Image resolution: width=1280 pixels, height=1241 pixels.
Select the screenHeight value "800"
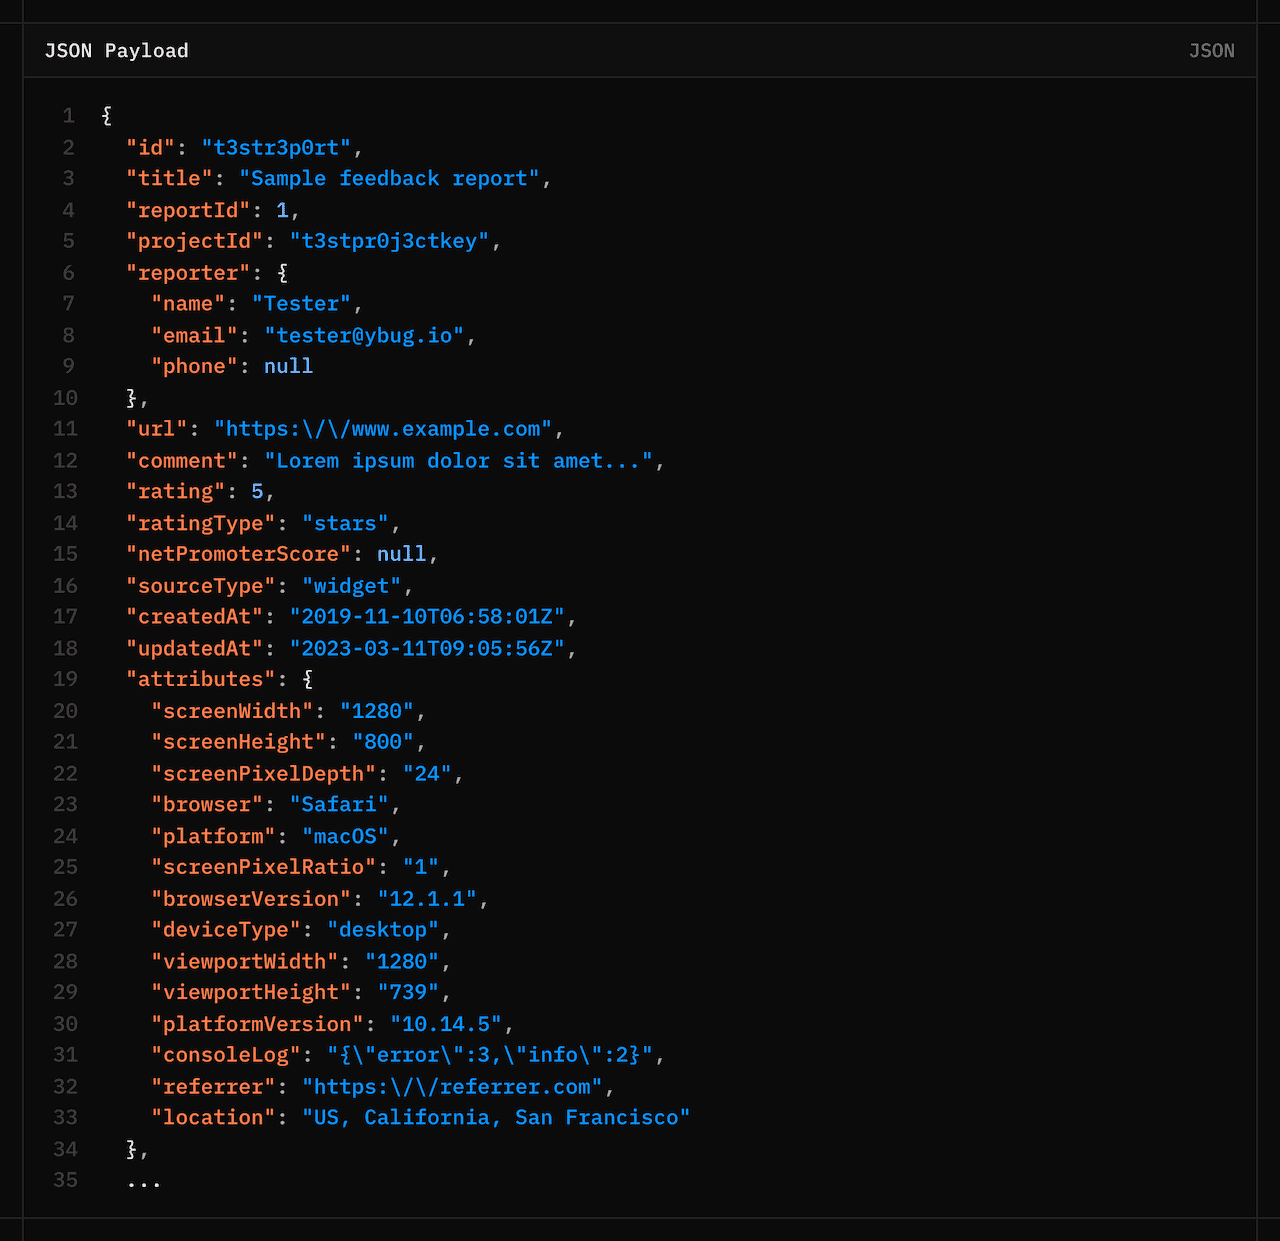point(384,742)
